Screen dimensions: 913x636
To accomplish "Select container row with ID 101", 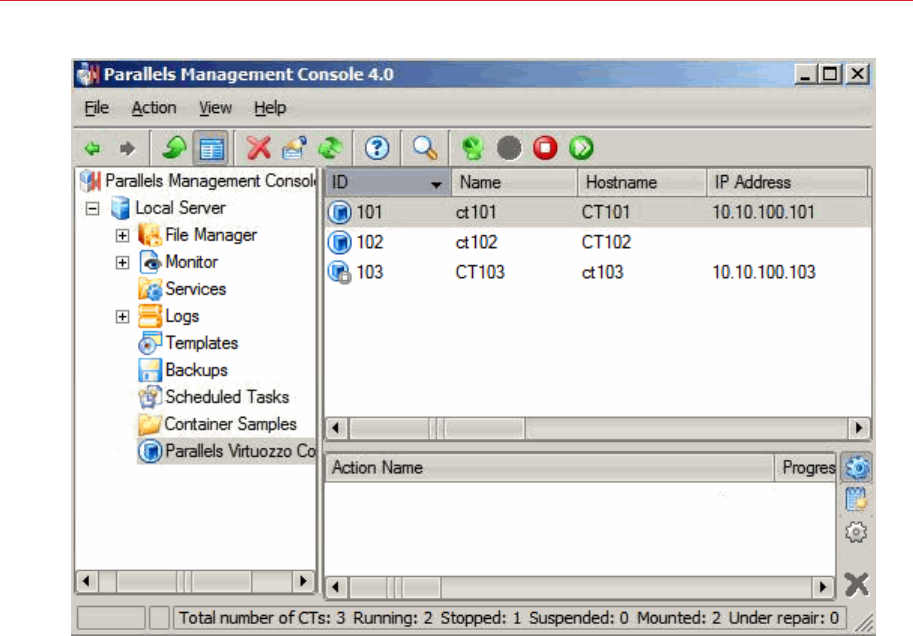I will pos(598,212).
